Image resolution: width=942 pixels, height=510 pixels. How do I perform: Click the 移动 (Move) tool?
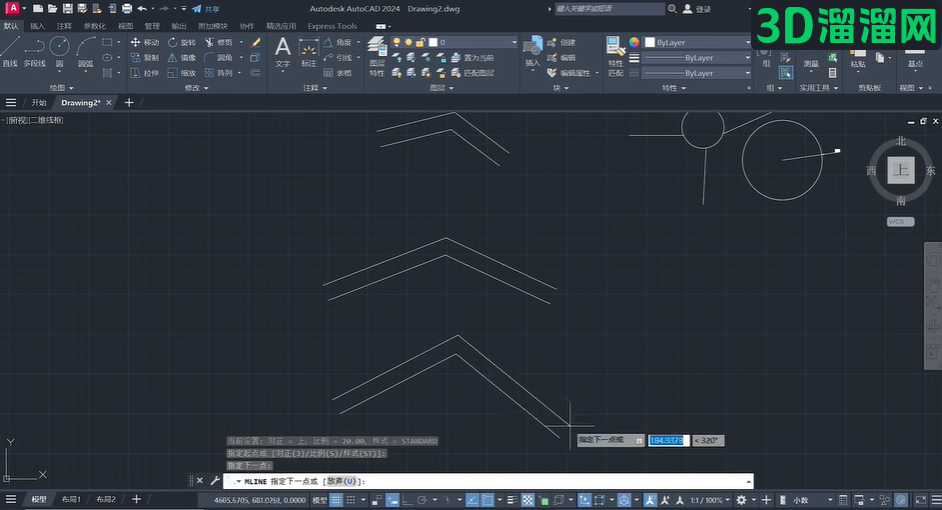tap(145, 42)
